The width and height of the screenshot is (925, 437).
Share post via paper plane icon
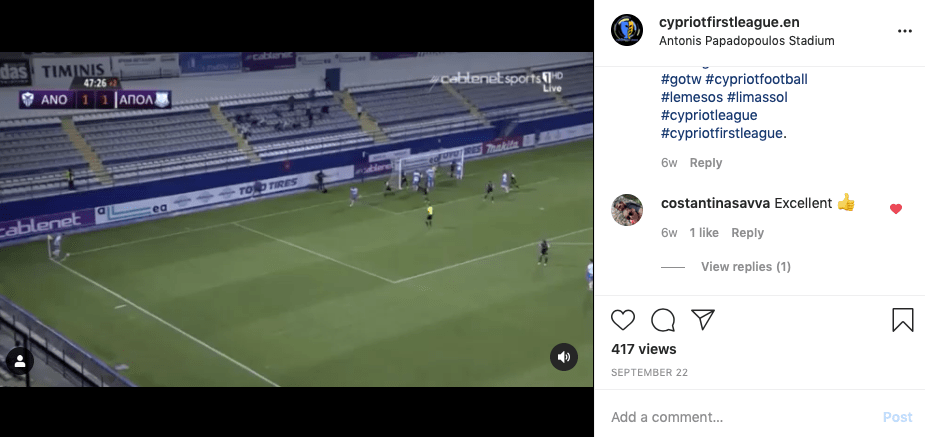point(703,319)
